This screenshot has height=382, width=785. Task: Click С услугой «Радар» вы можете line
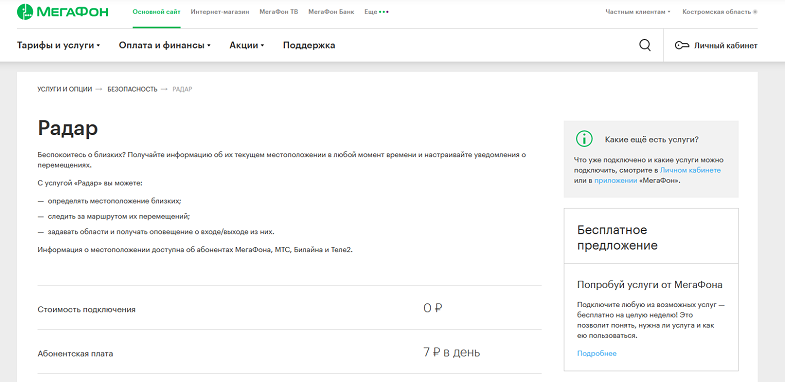pos(90,184)
